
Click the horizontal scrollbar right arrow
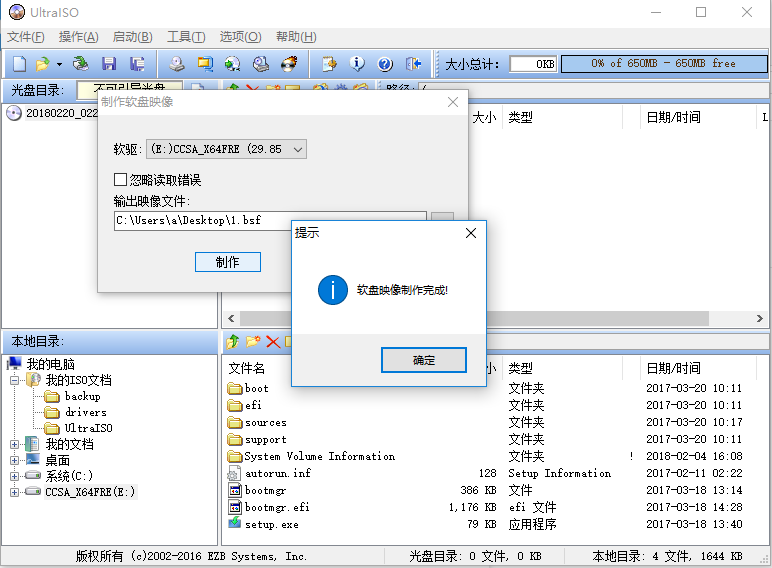pyautogui.click(x=760, y=318)
